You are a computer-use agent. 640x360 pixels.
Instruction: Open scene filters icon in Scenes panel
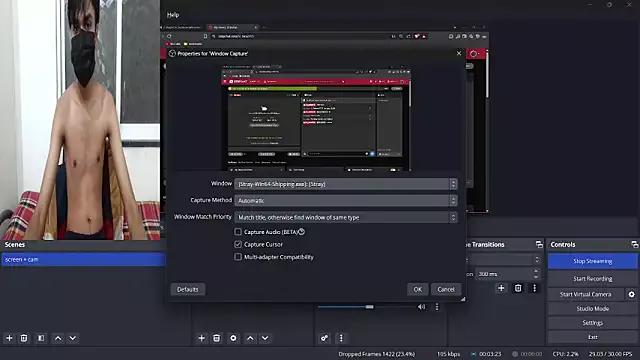pyautogui.click(x=41, y=338)
